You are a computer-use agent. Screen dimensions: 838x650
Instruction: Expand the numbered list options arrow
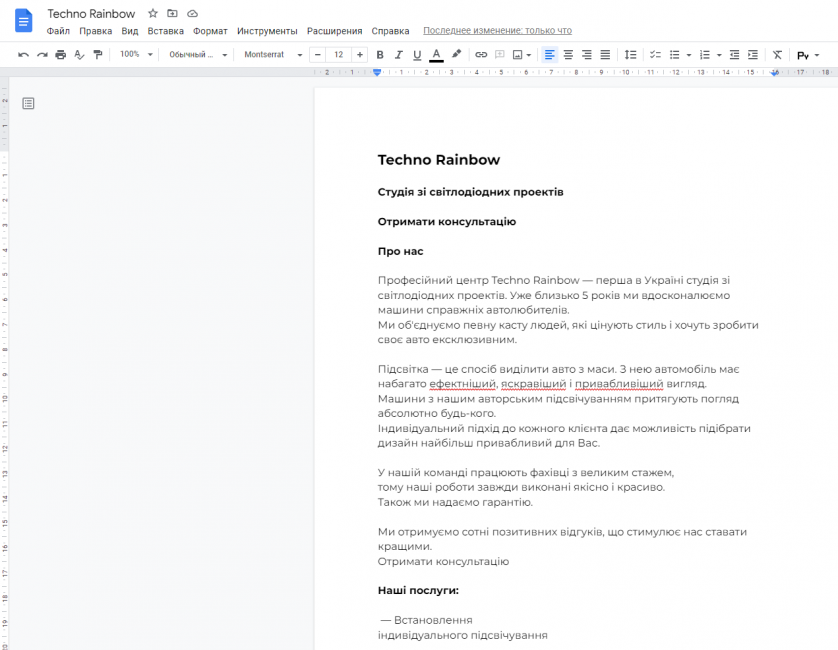pos(719,55)
